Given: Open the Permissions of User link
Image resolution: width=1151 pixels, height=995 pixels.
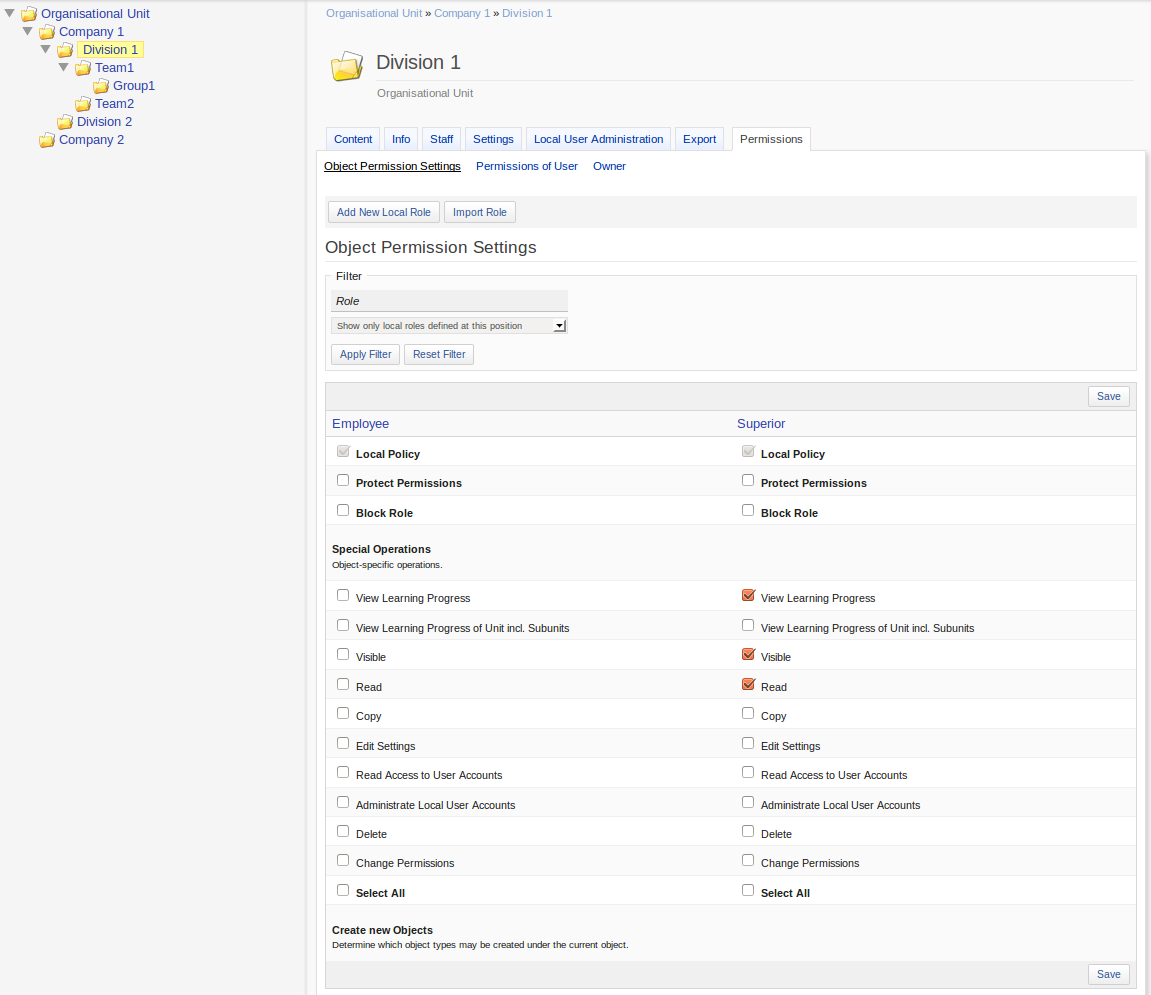Looking at the screenshot, I should click(526, 166).
